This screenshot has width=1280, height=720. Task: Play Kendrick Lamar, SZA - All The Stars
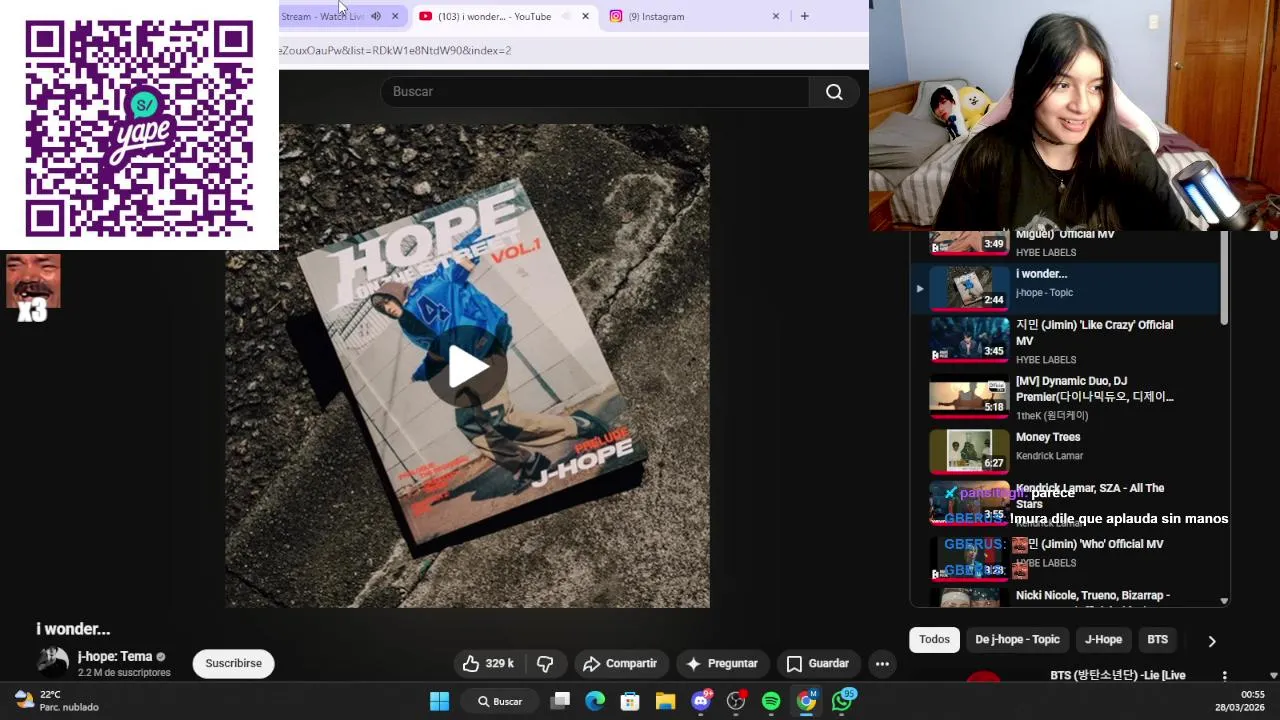[1065, 504]
